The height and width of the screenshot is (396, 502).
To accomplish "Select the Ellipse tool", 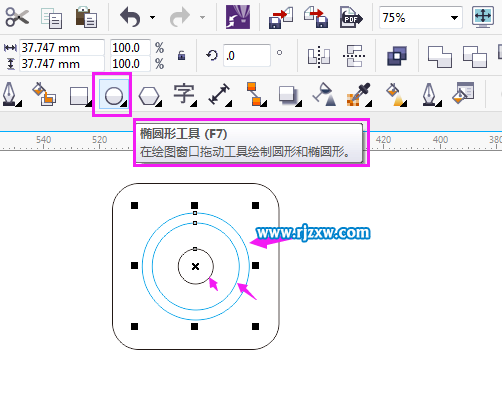I will 114,95.
